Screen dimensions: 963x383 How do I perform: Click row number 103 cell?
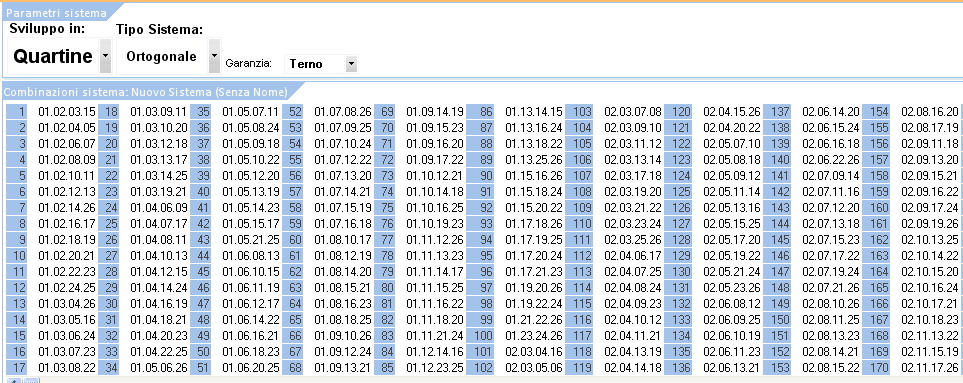(579, 112)
